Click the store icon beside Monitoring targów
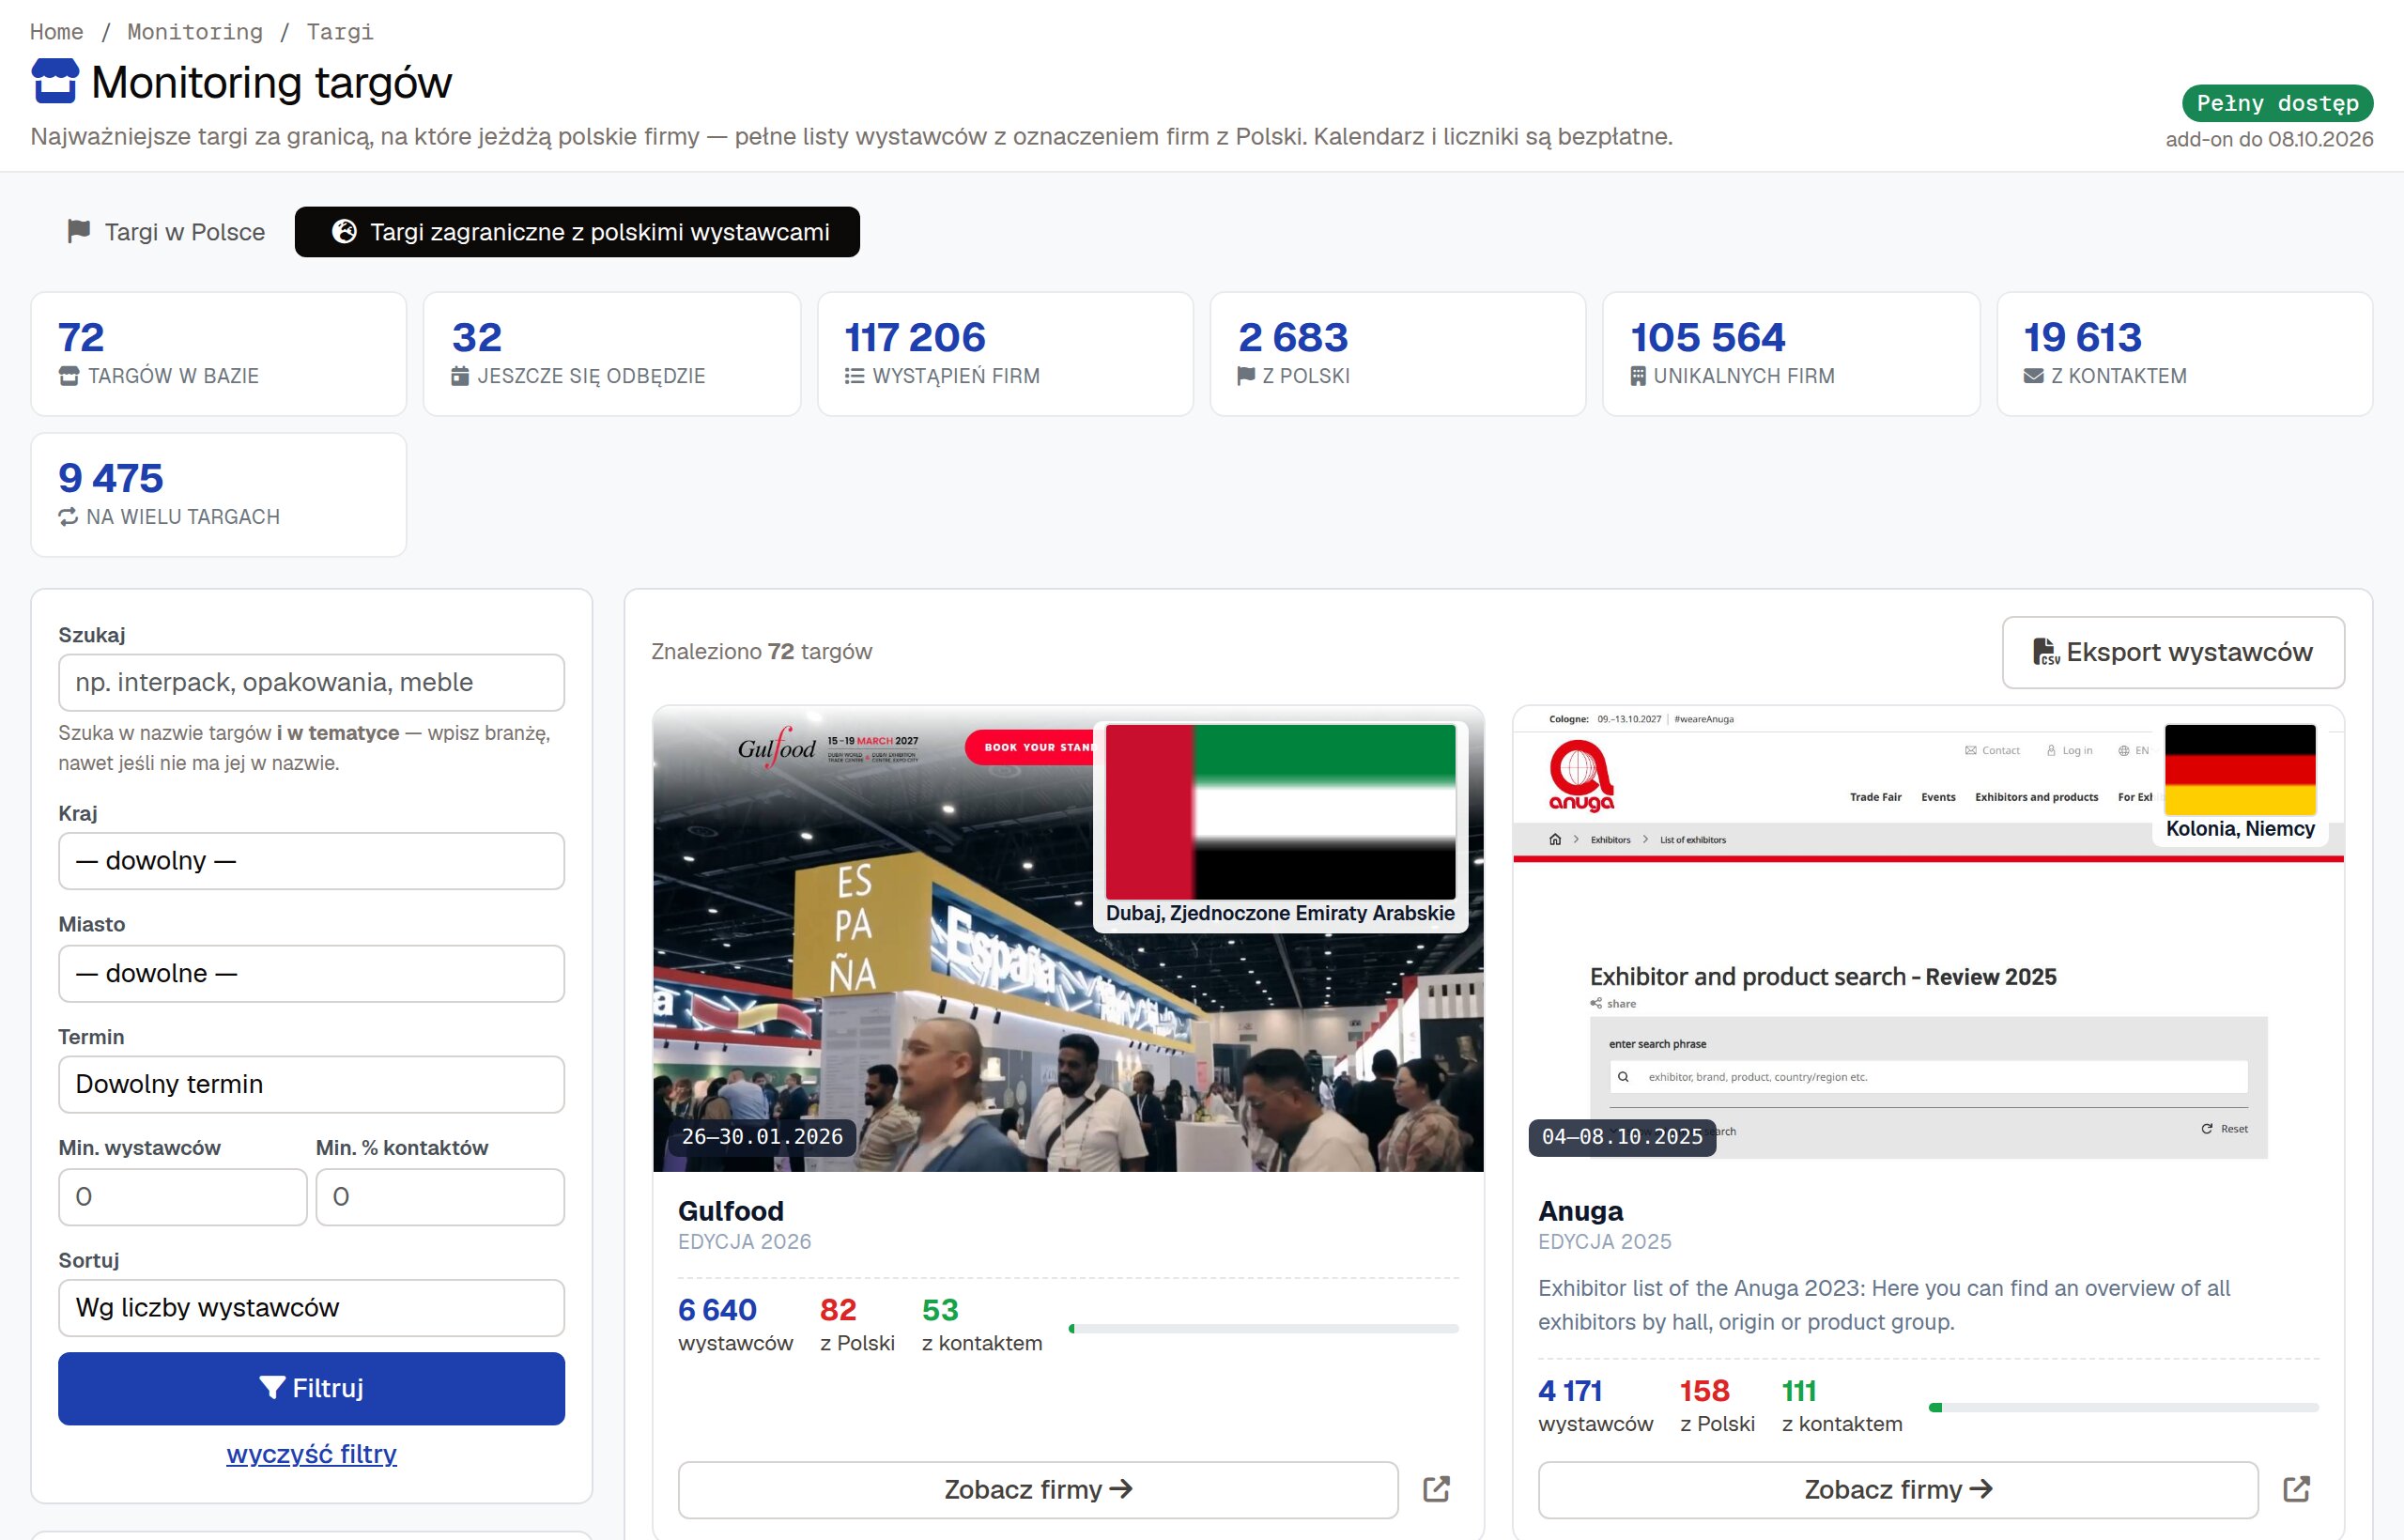 tap(55, 81)
